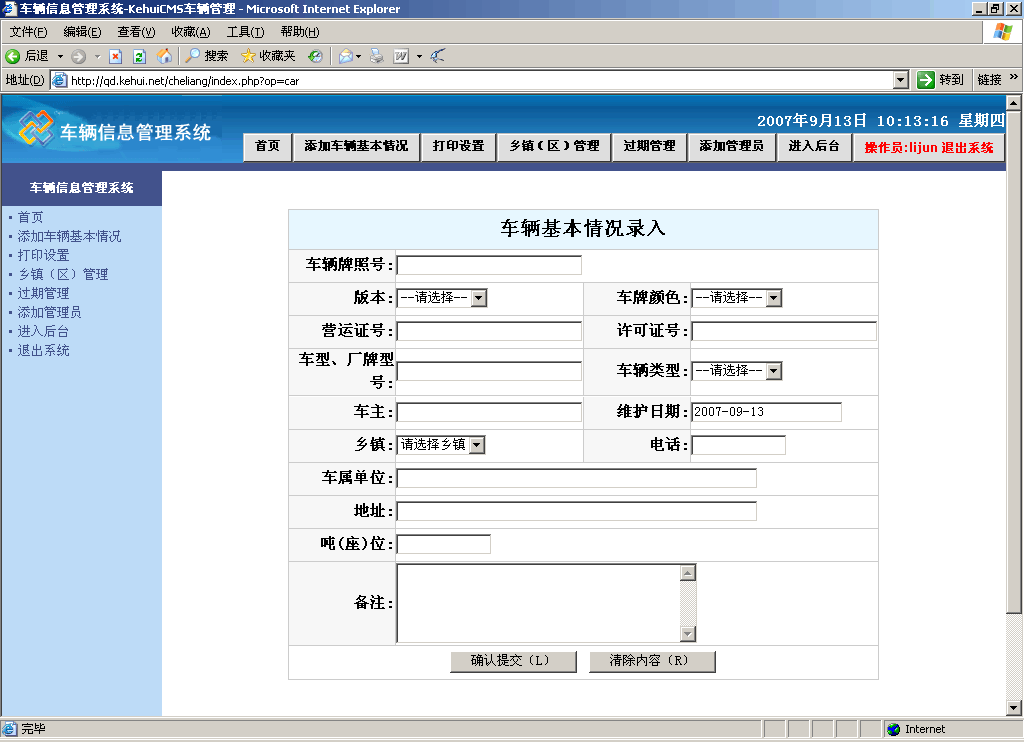
Task: Open the Search (搜索) toolbar button
Action: (x=207, y=56)
